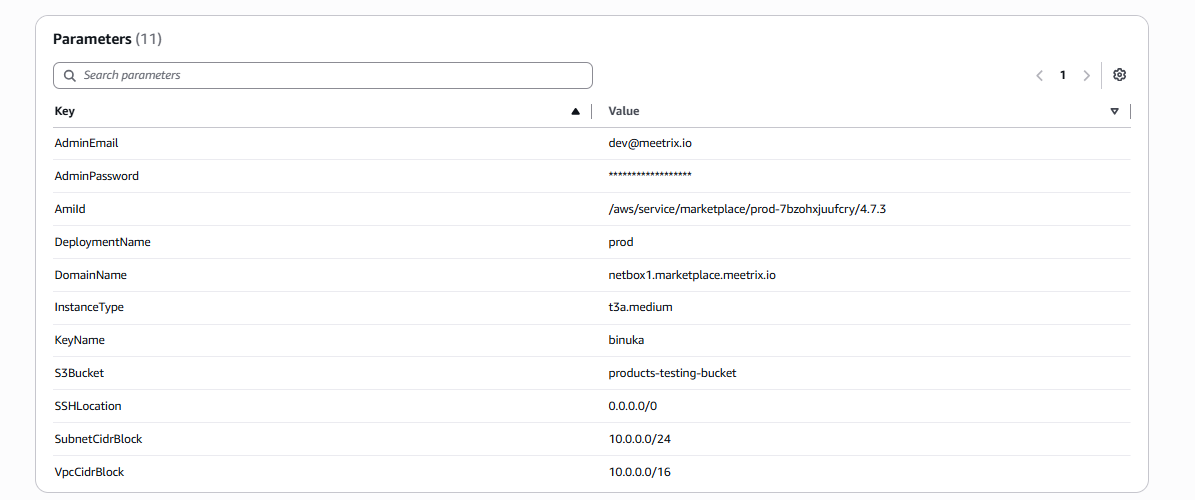Select the InstanceType key

tap(89, 308)
